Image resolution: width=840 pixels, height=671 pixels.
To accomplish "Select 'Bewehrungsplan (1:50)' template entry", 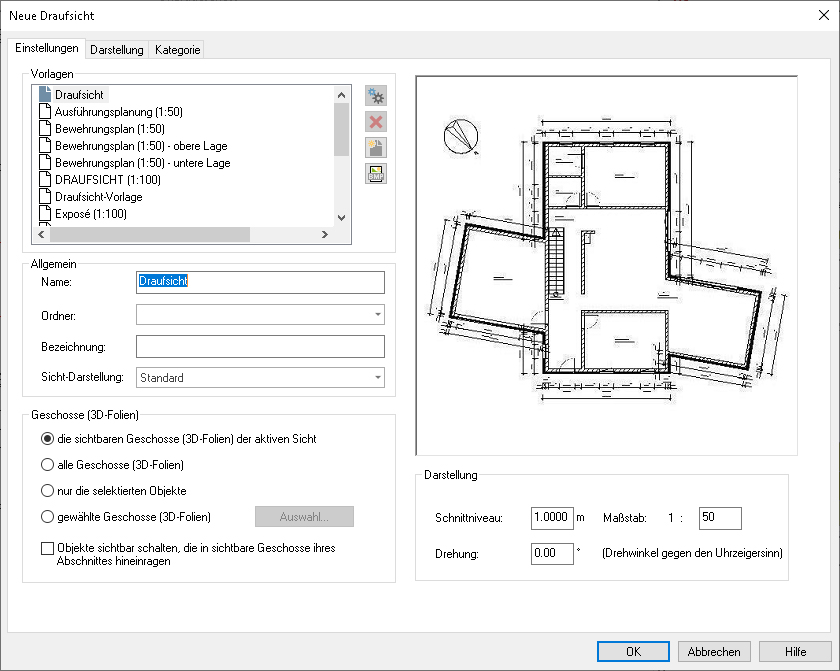I will [x=110, y=129].
